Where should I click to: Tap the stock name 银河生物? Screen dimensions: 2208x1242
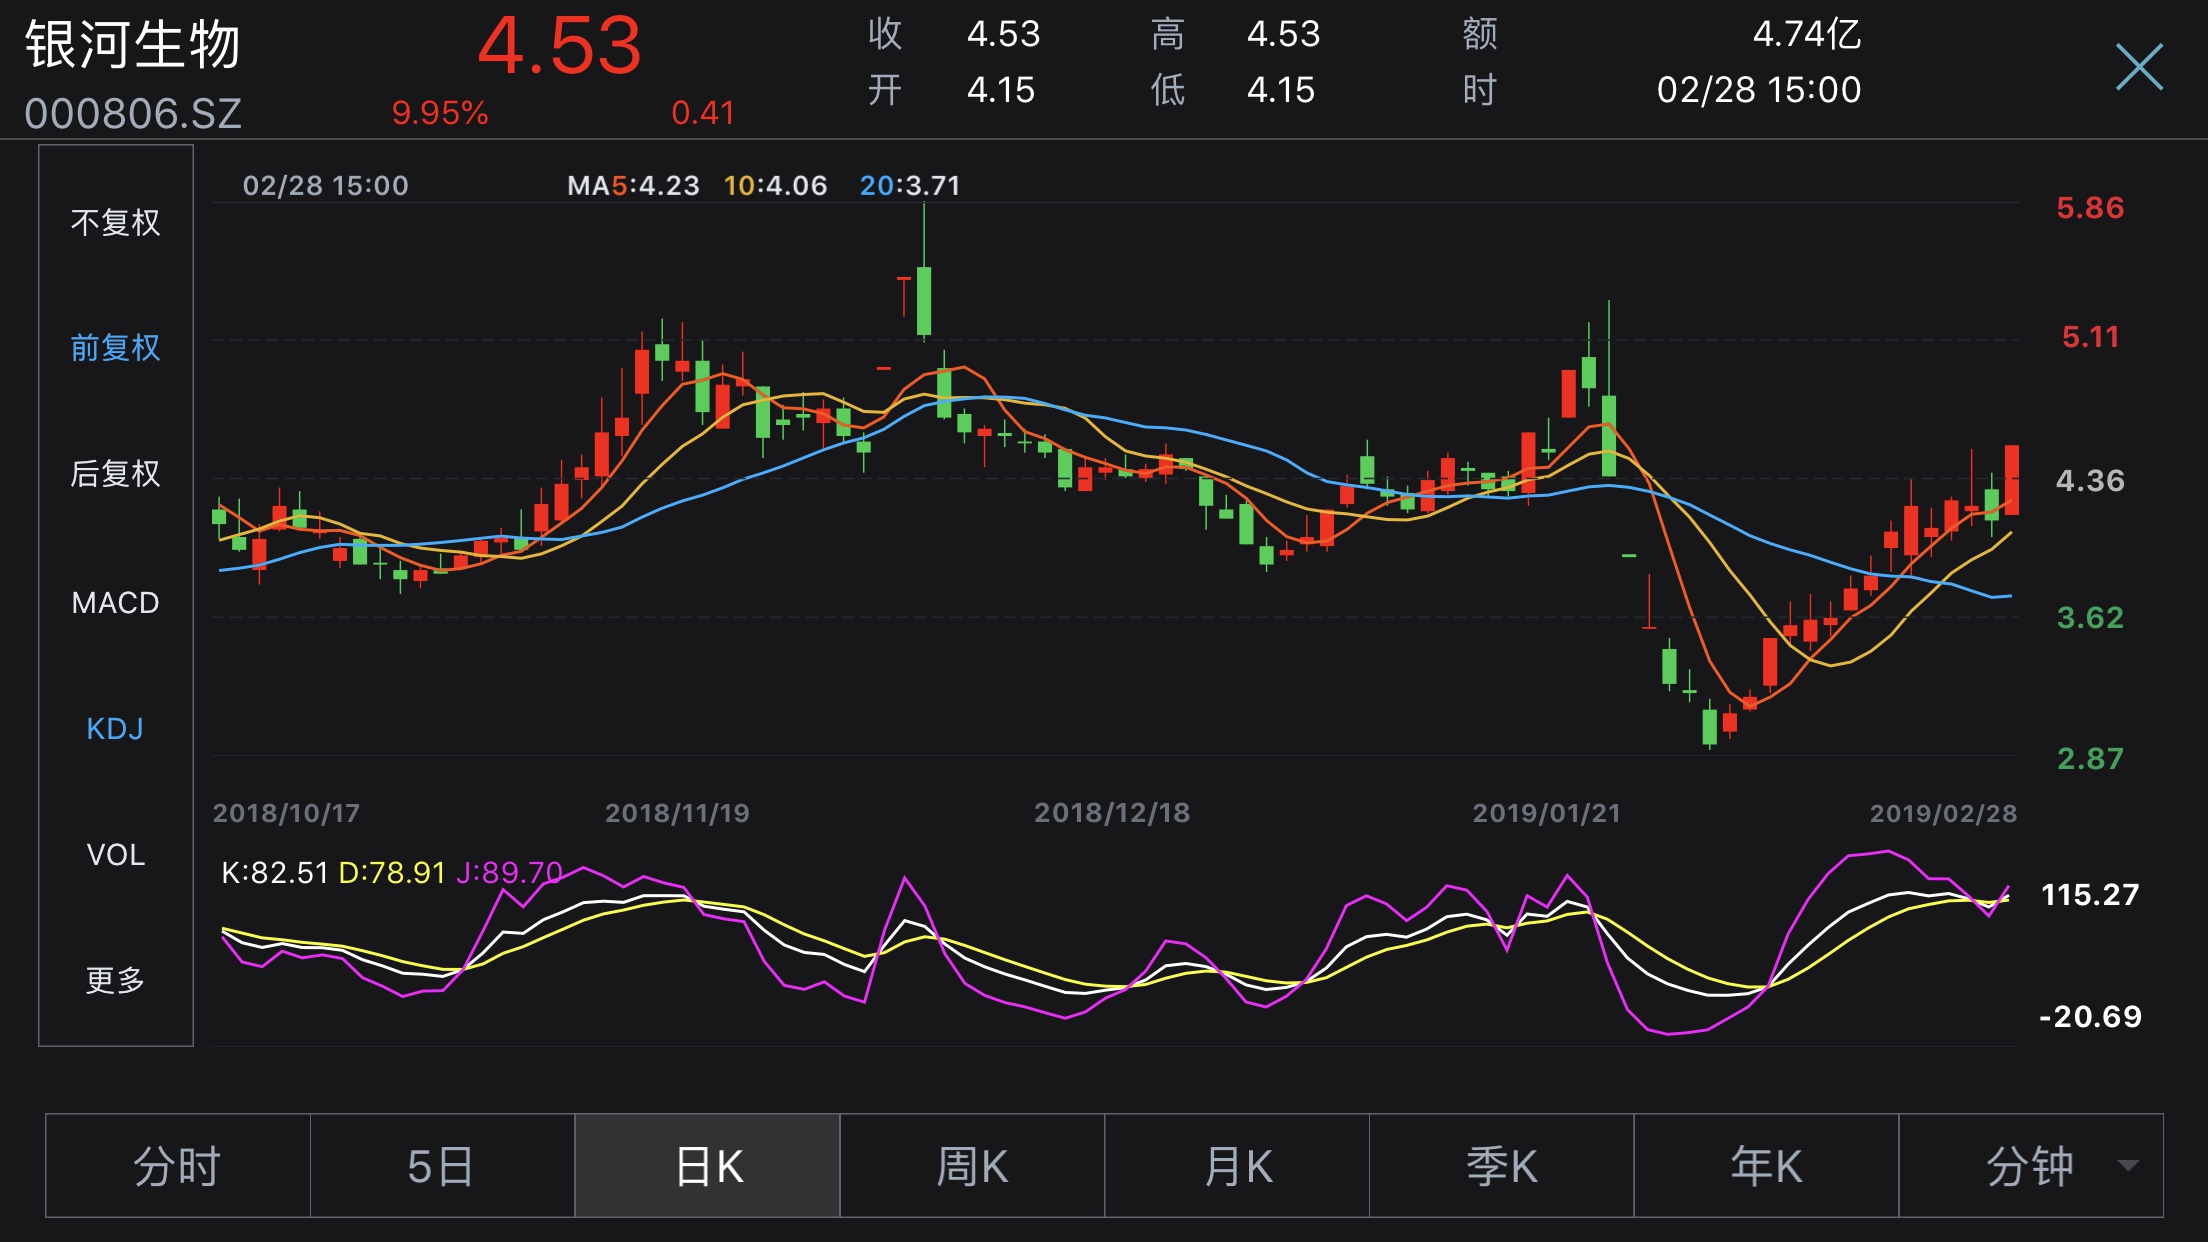pos(133,46)
